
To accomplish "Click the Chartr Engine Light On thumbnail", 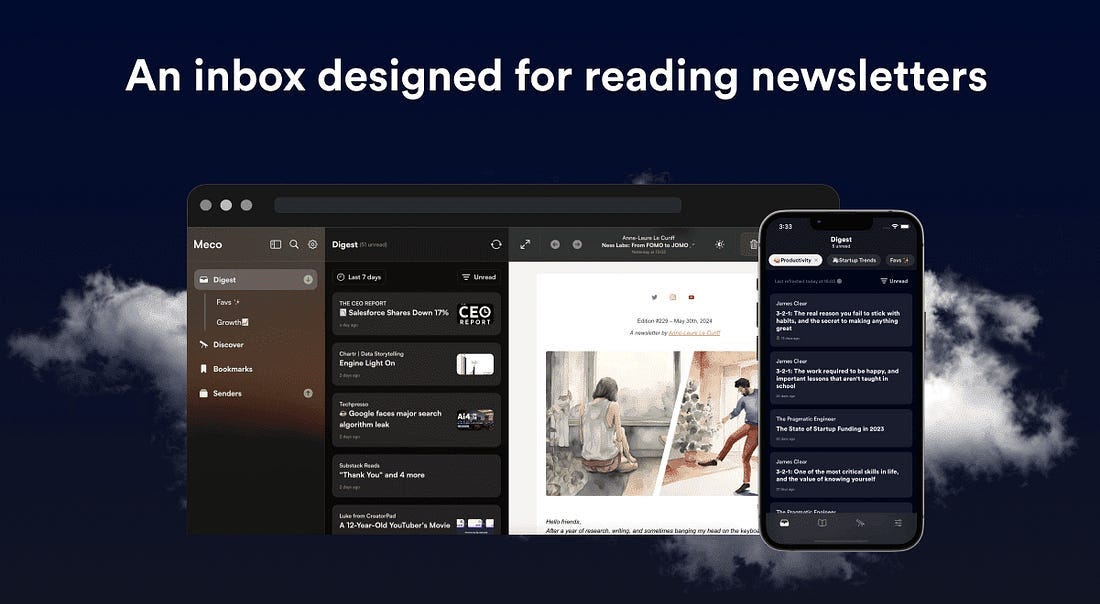I will pos(475,364).
